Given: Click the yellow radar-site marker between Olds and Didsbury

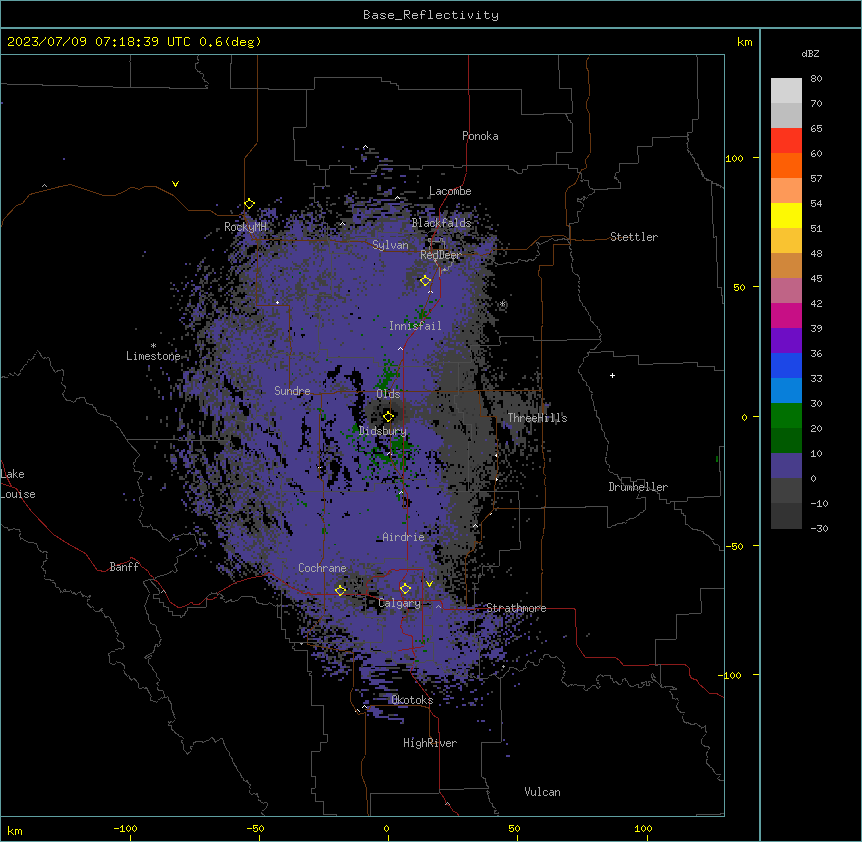Looking at the screenshot, I should click(388, 416).
